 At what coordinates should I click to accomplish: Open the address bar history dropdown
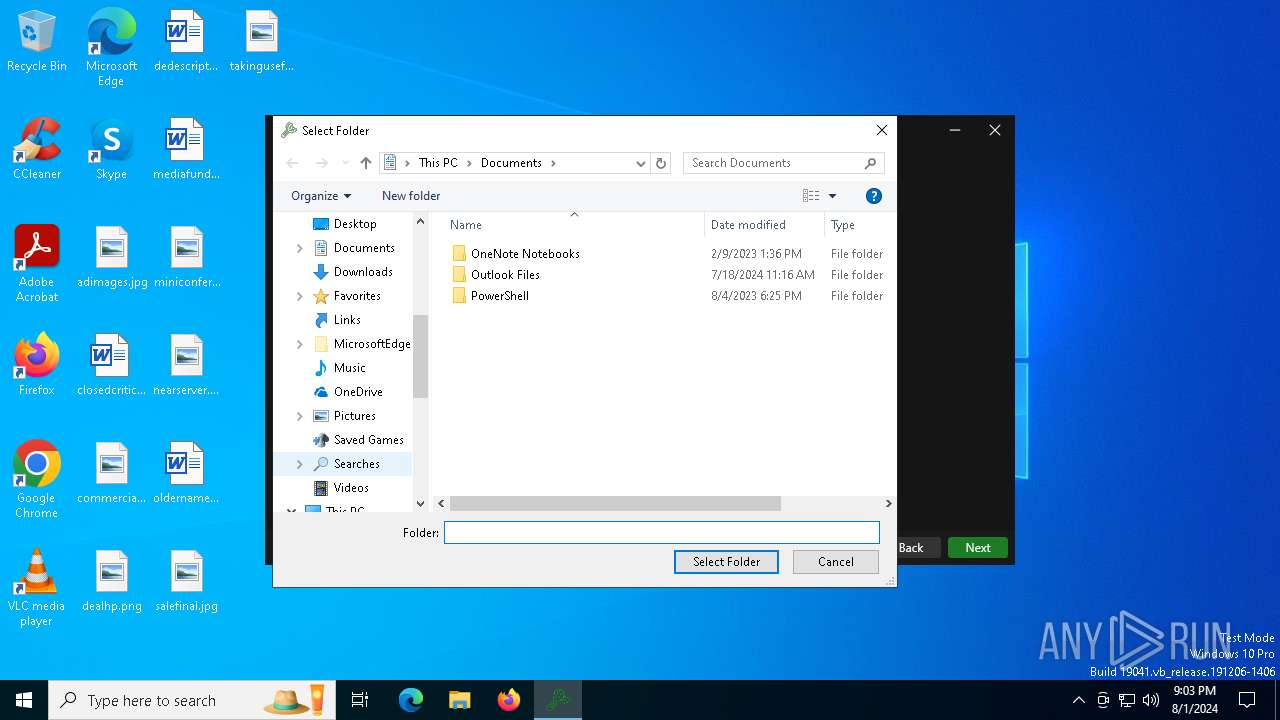point(641,163)
